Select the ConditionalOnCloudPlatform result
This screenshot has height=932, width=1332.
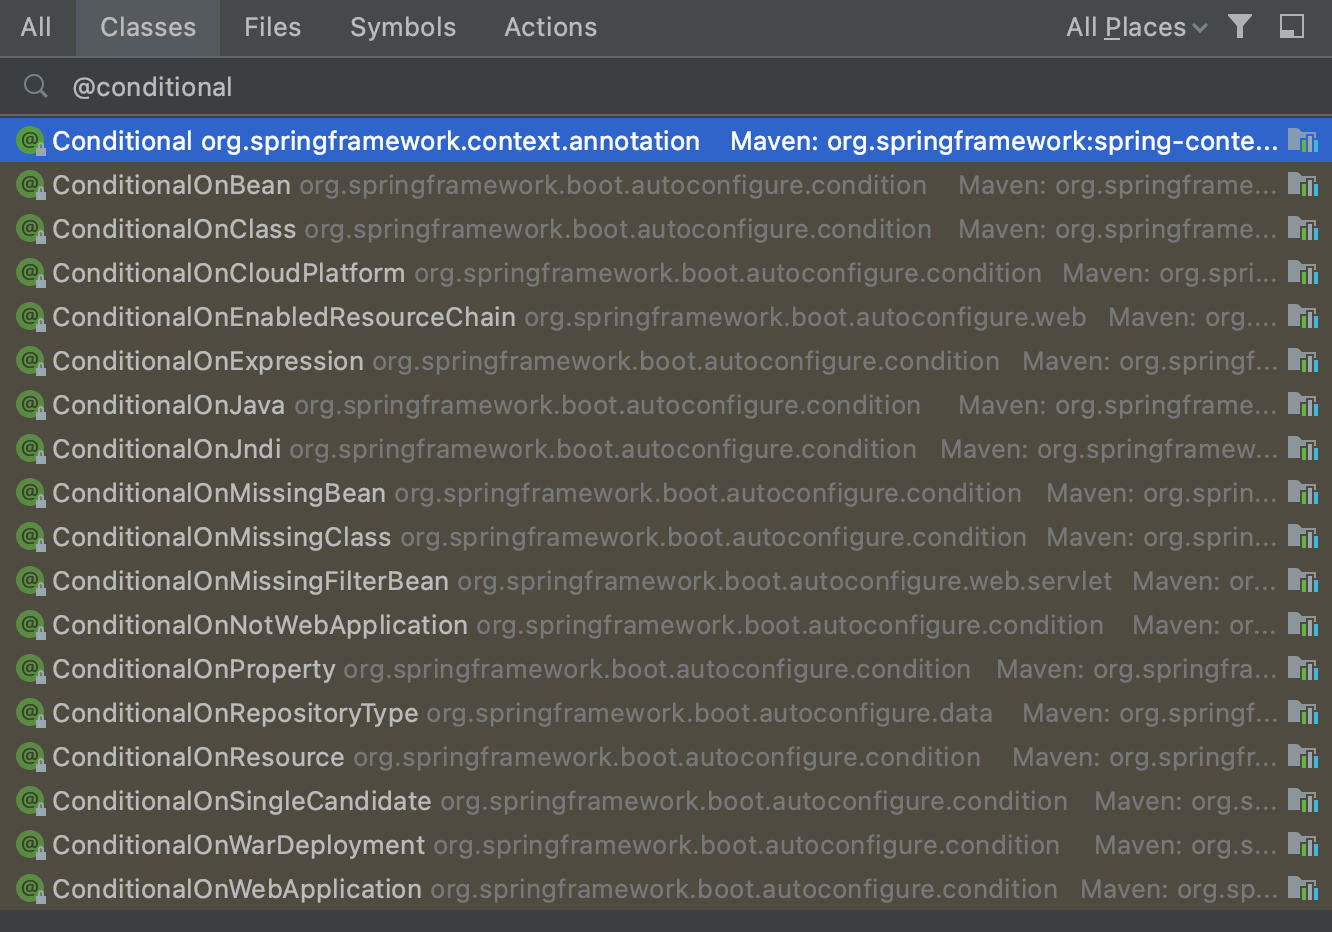pos(666,273)
